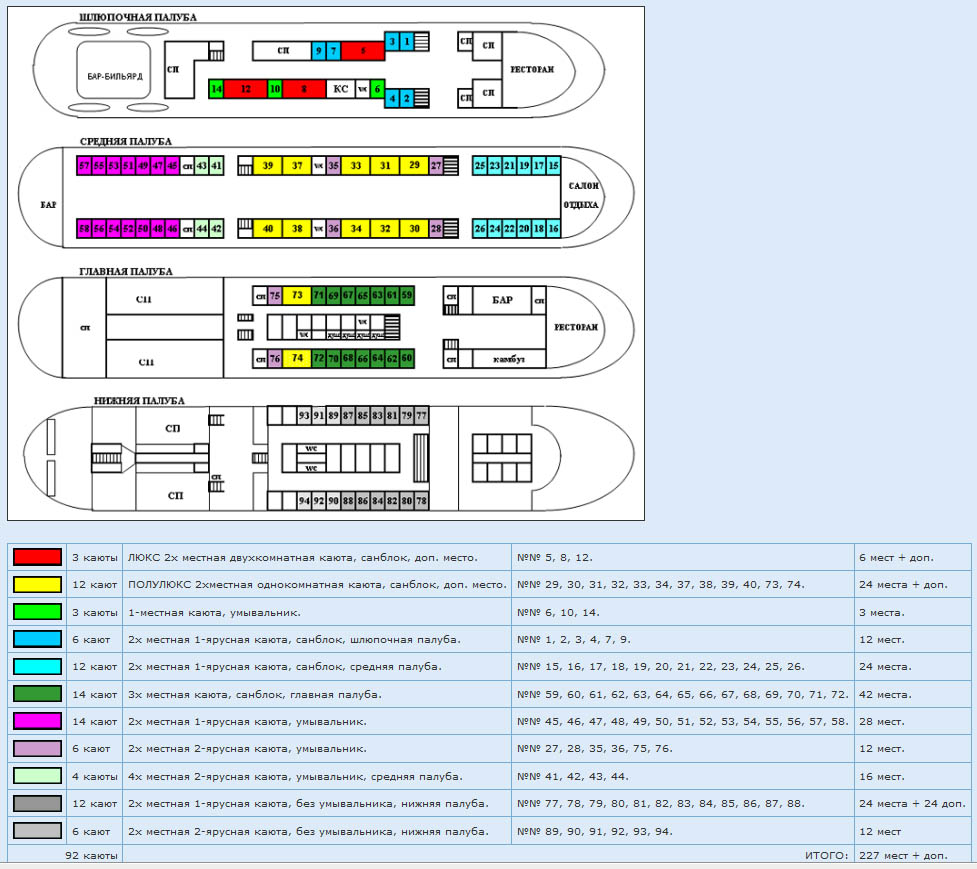
Task: Select blue cabin 3 on boat deck
Action: [x=392, y=42]
